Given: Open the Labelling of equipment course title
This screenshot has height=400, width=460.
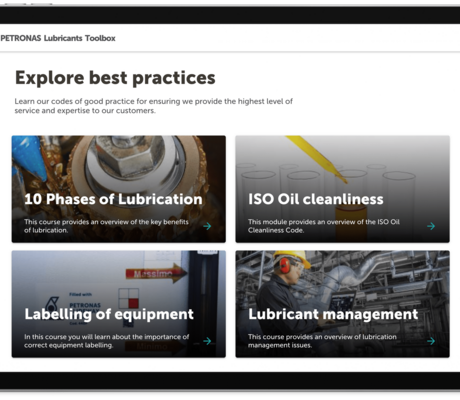Looking at the screenshot, I should point(109,314).
